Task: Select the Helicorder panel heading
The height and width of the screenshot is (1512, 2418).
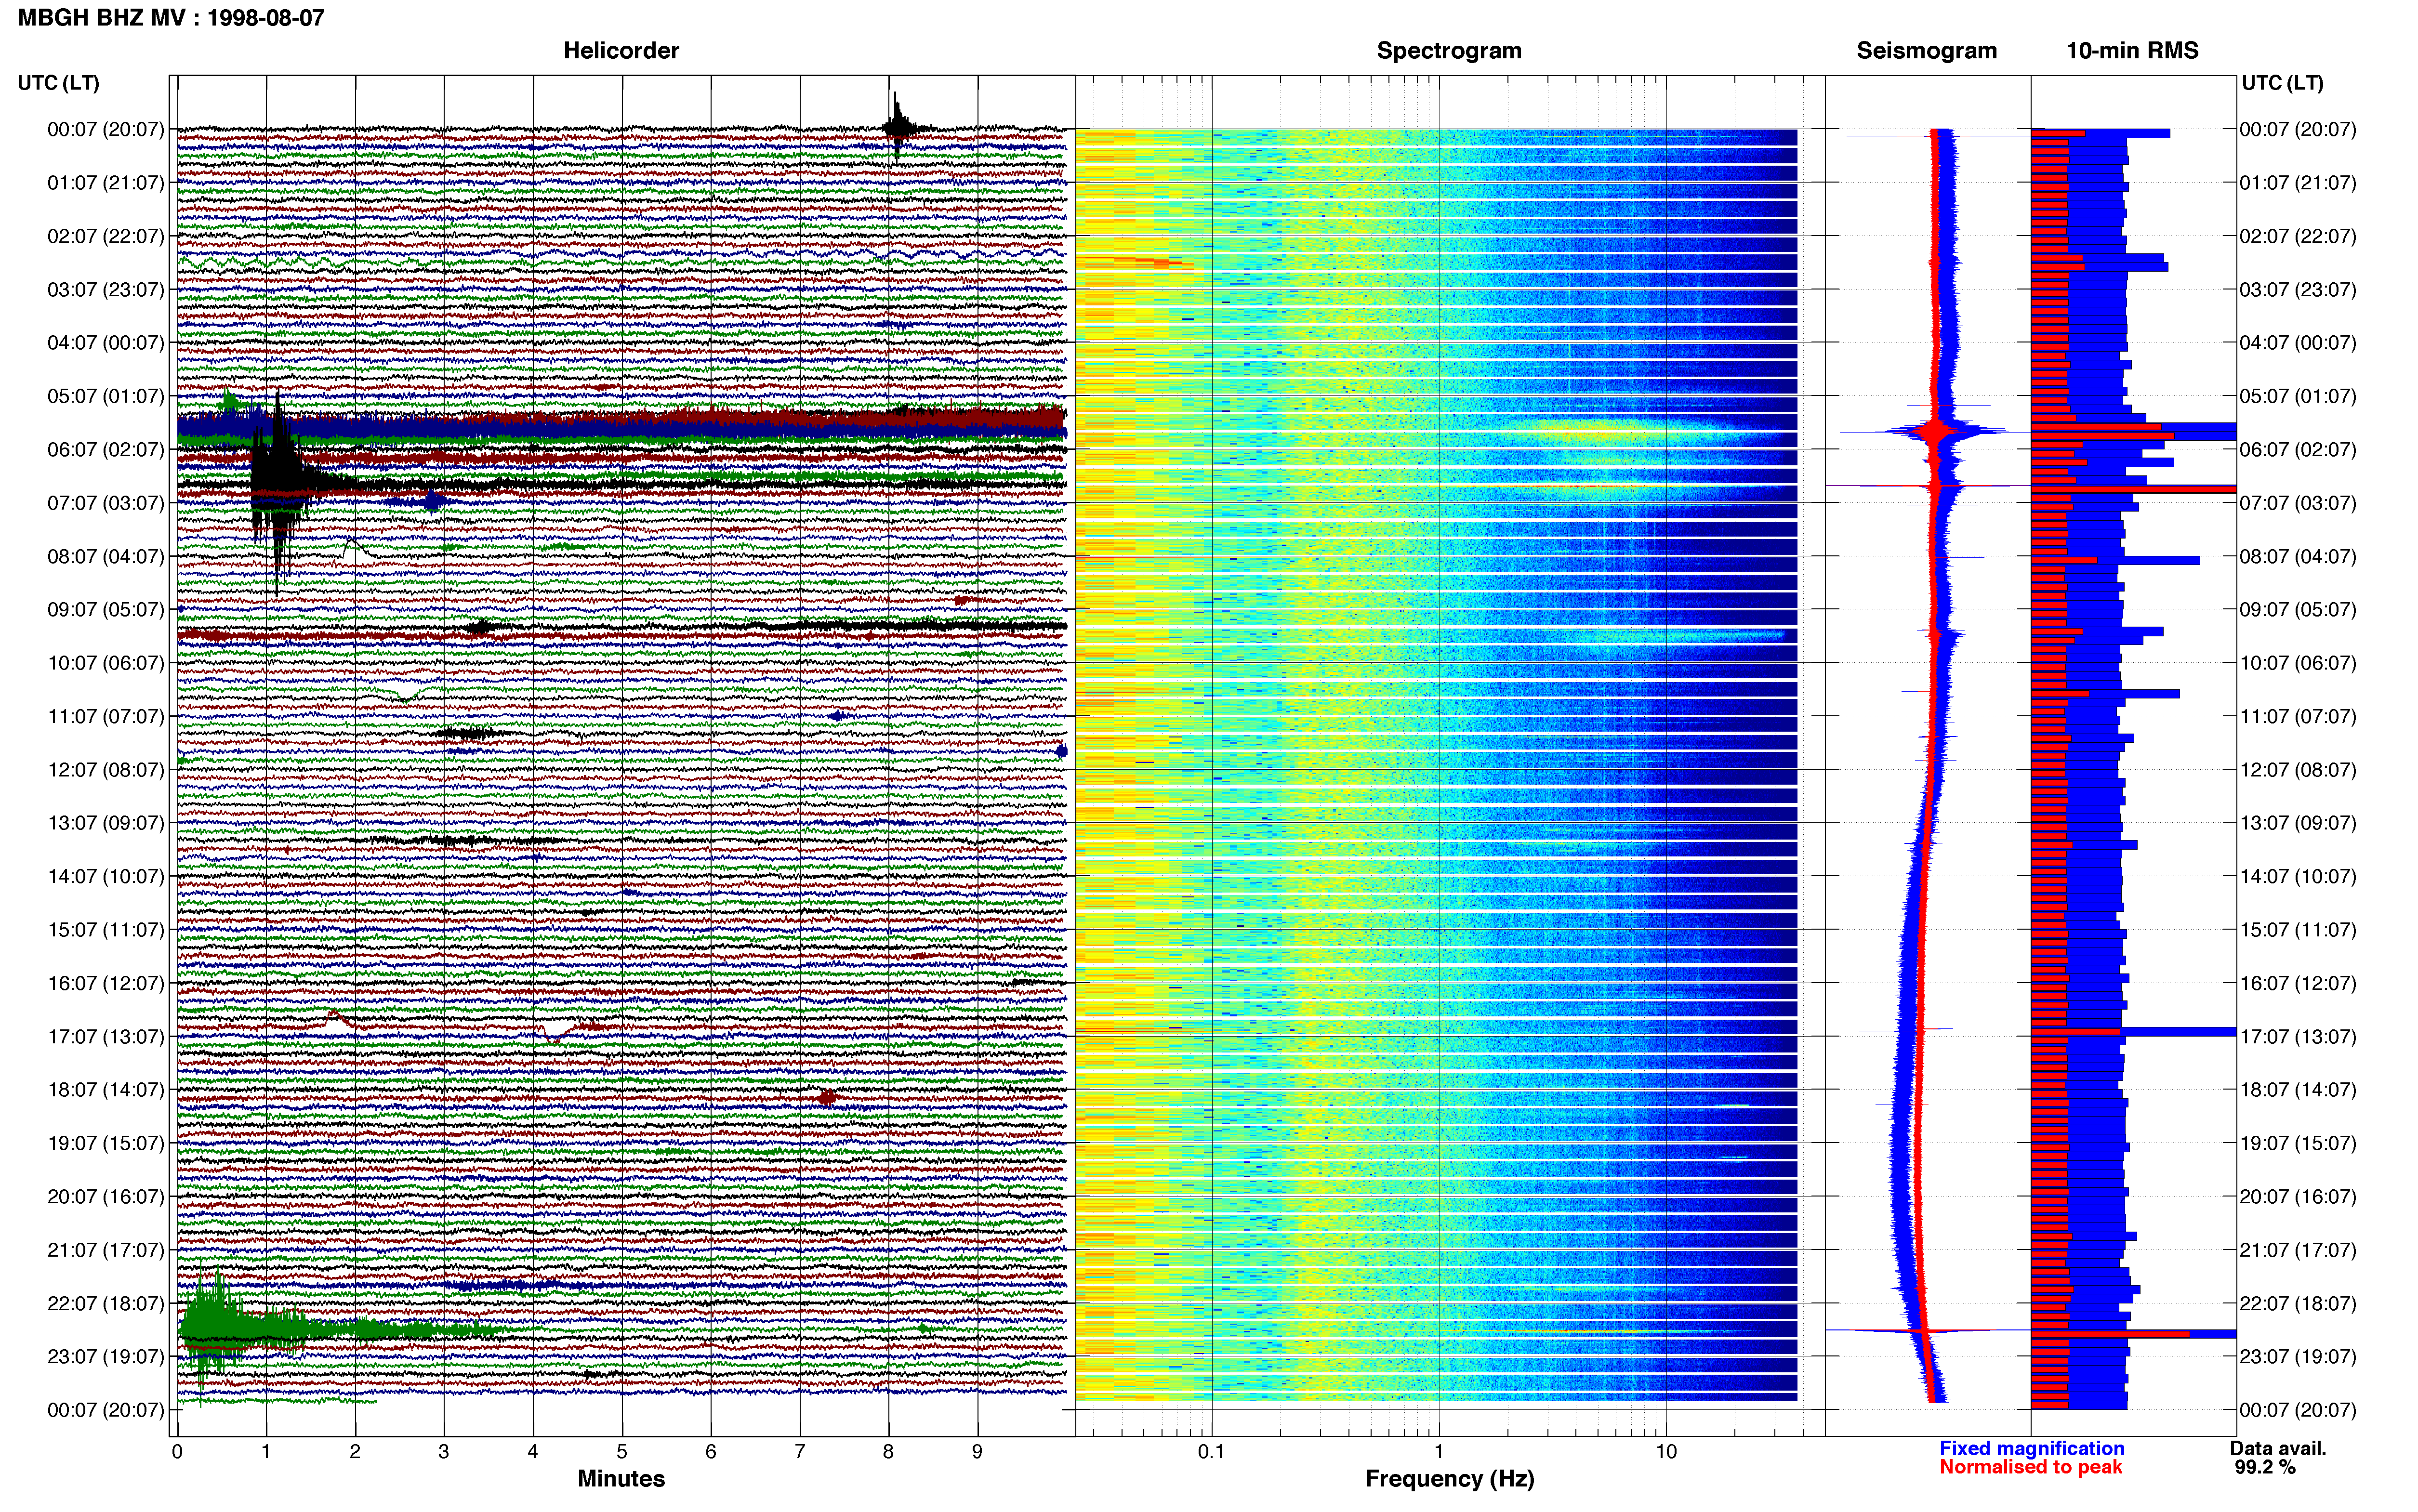Action: [621, 50]
